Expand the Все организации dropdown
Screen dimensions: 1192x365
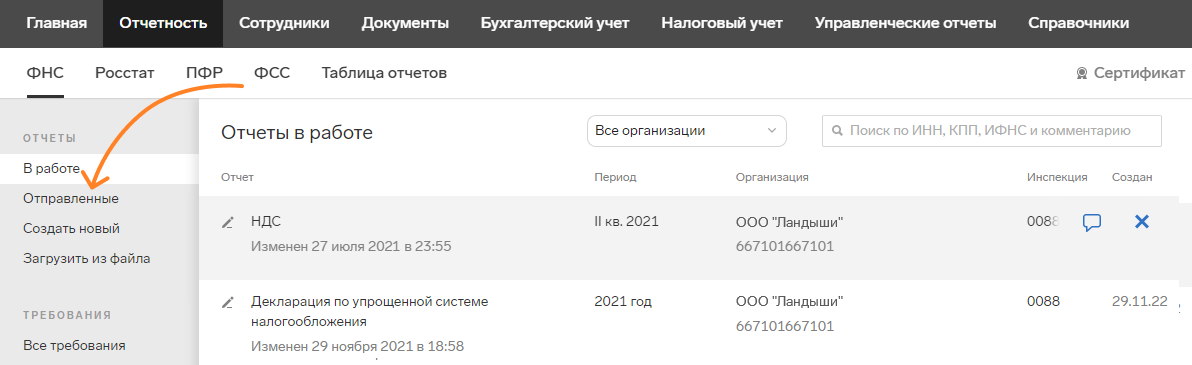pos(686,131)
